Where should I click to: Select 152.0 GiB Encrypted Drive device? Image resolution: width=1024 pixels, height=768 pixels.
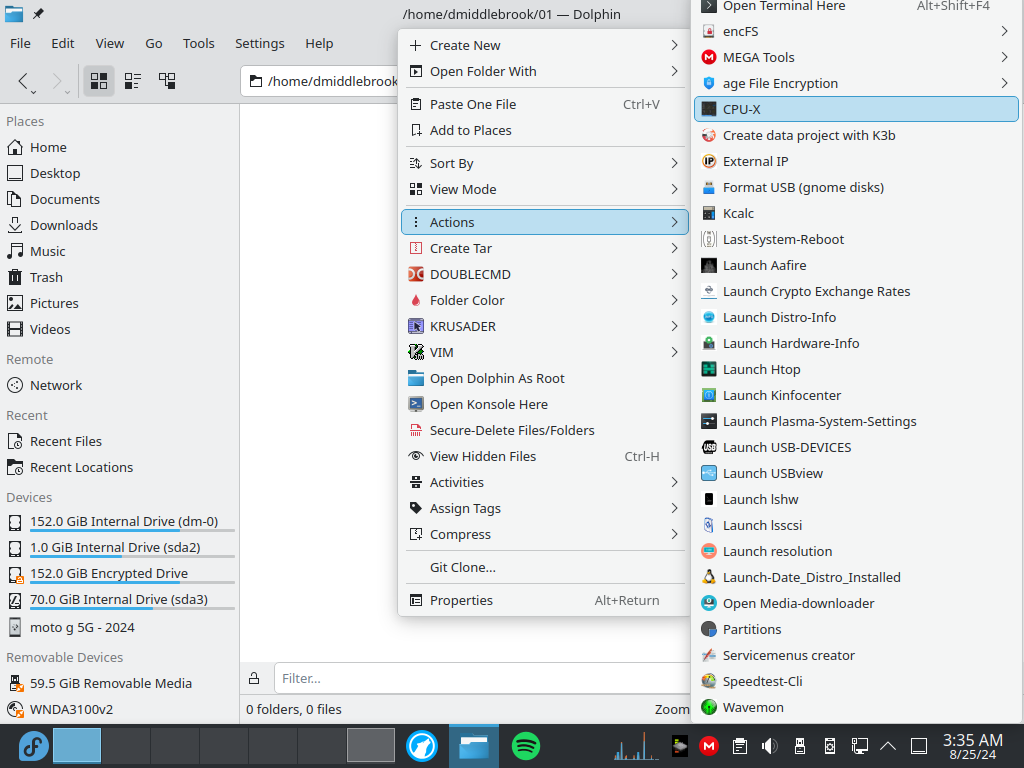[x=120, y=574]
